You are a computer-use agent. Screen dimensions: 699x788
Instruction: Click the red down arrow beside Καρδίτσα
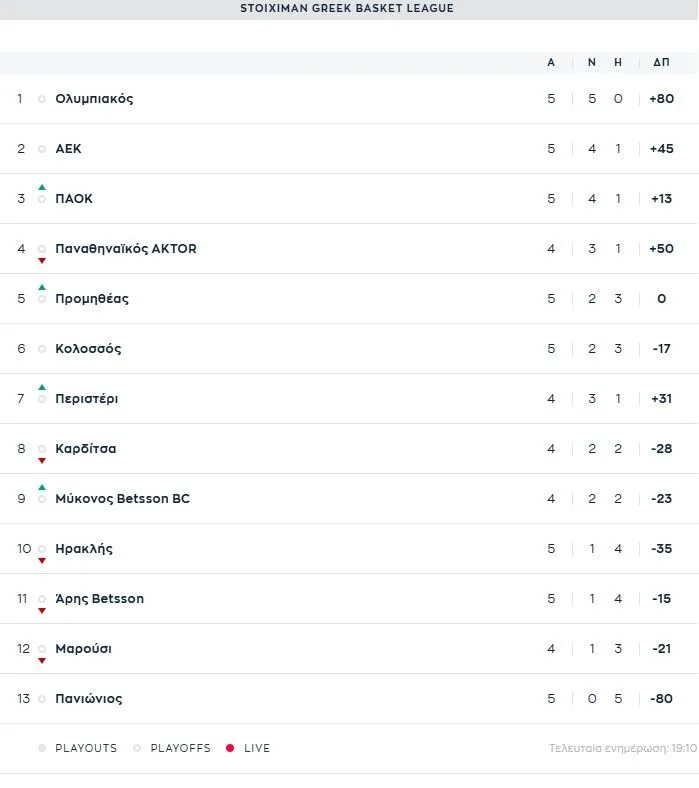42,460
